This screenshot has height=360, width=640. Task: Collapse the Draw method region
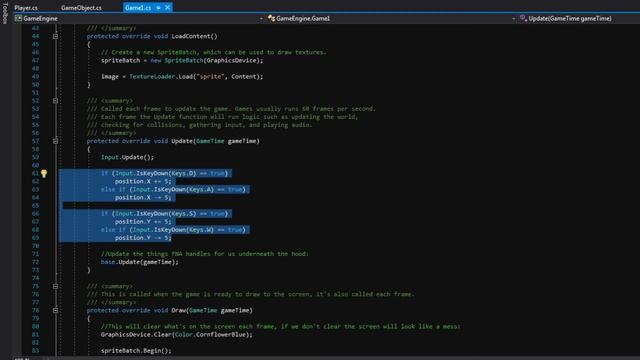(55, 311)
